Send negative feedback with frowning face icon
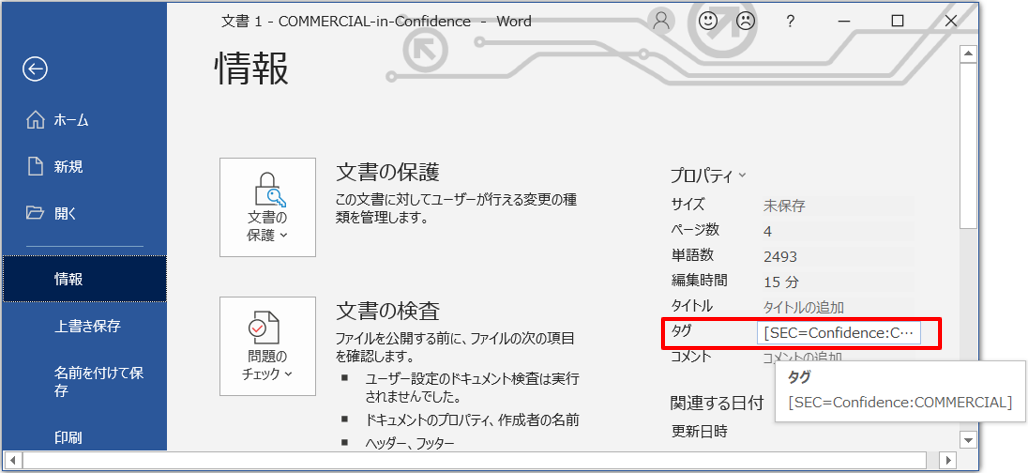This screenshot has width=1028, height=473. click(x=745, y=21)
